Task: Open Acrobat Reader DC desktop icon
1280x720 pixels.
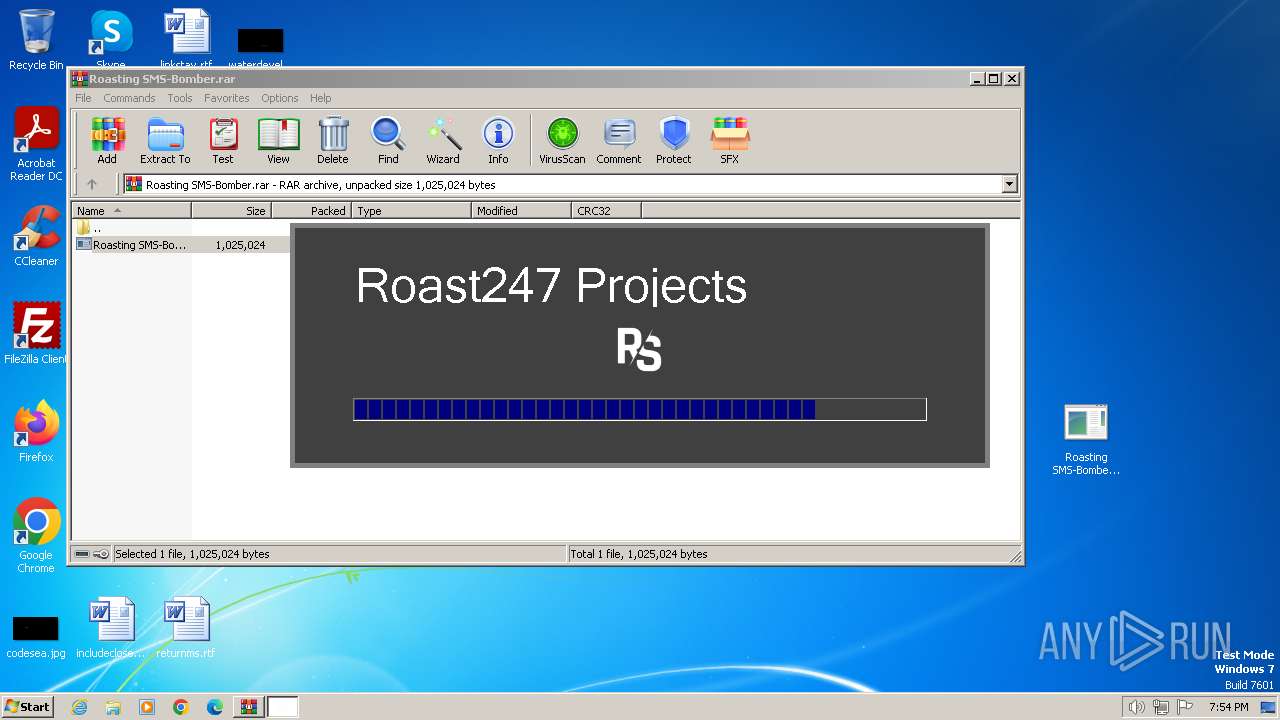Action: point(36,145)
